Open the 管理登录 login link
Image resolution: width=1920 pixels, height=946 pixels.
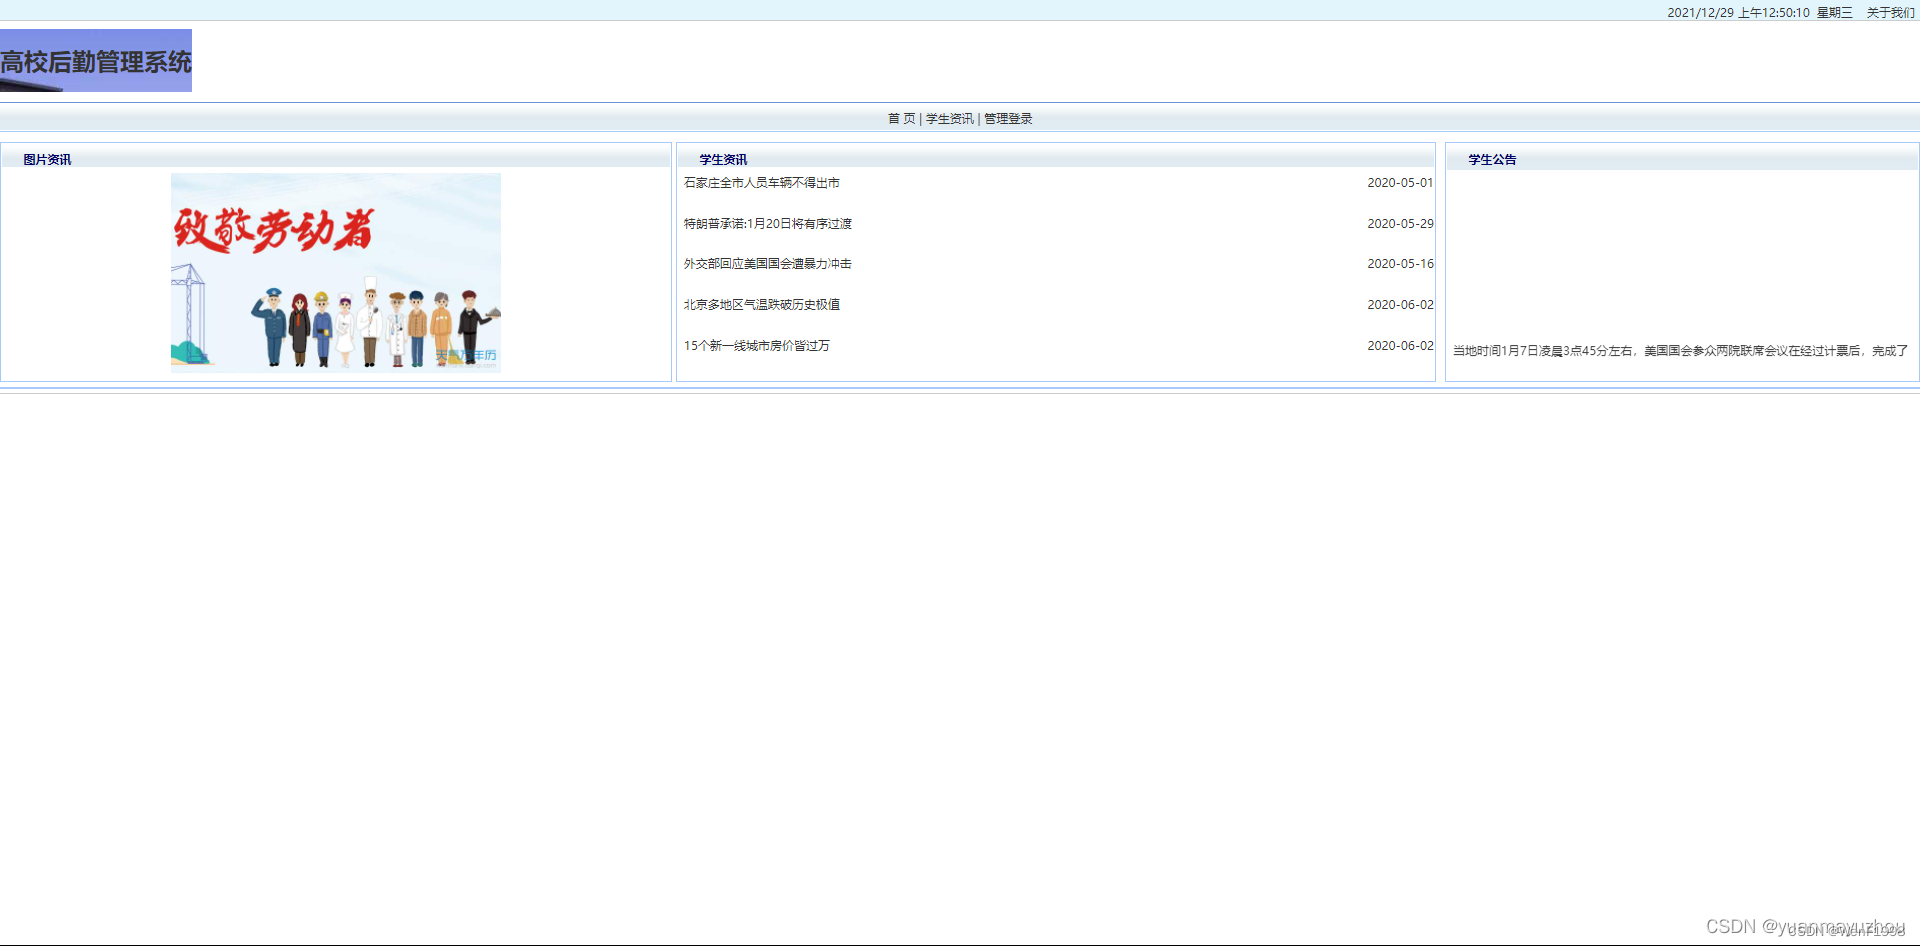1008,119
